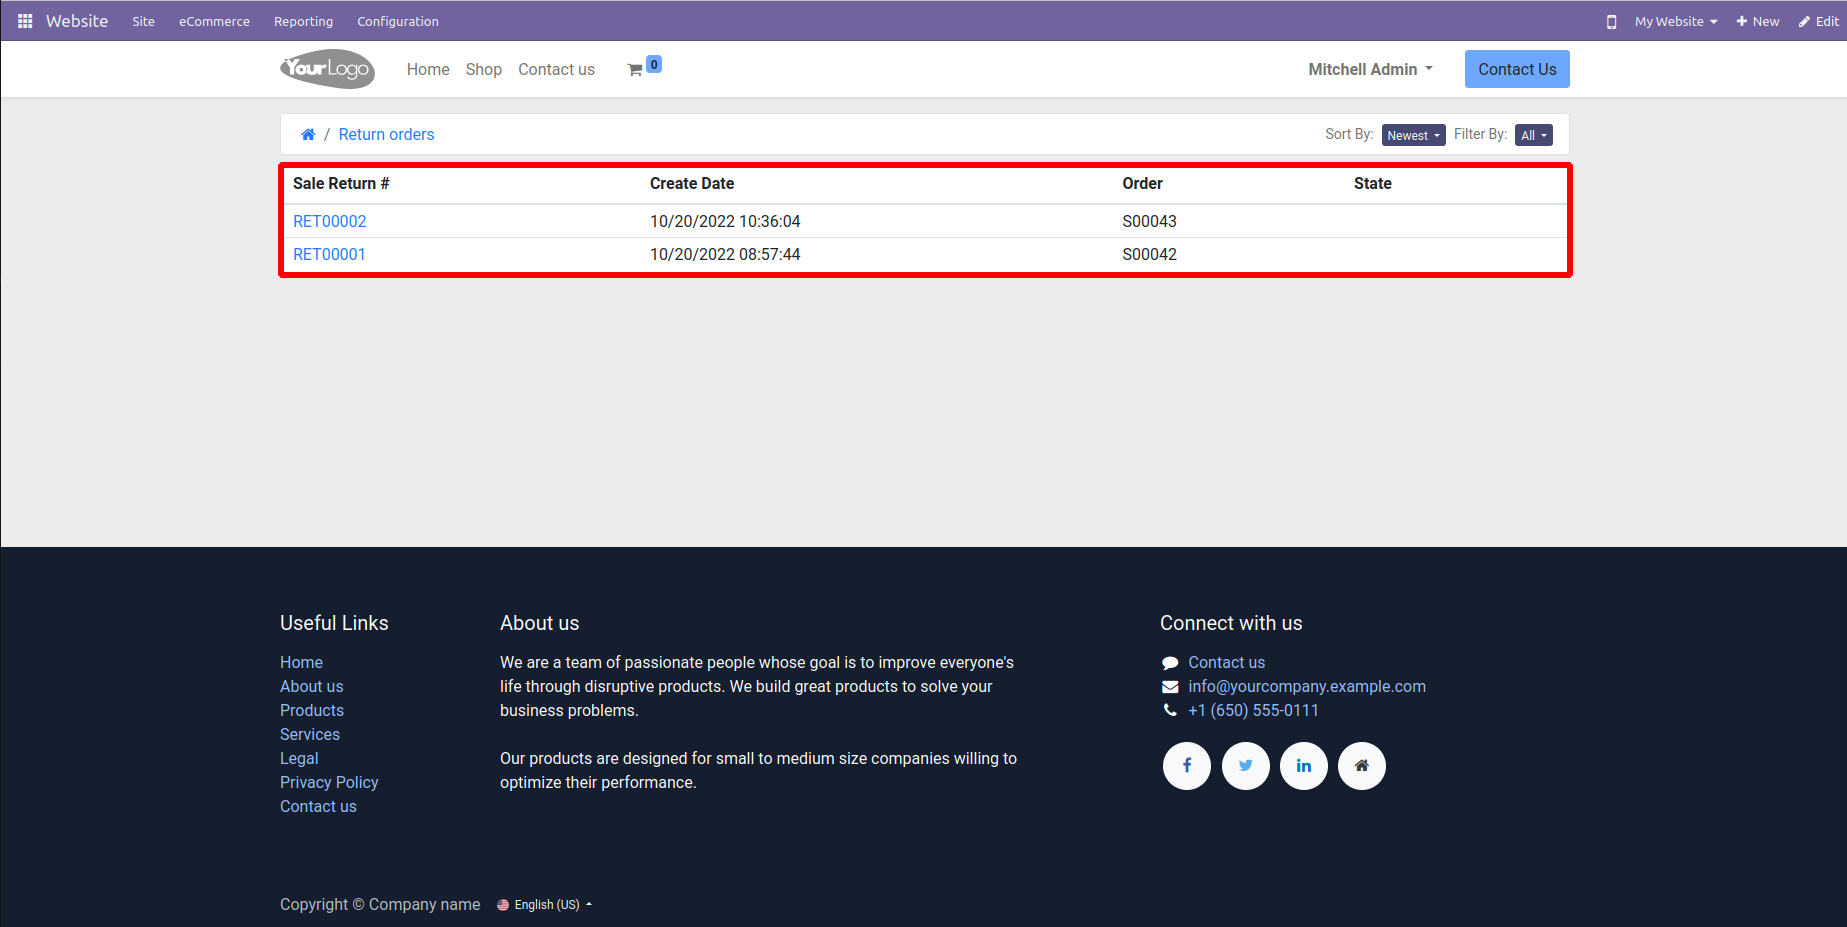The width and height of the screenshot is (1847, 927).
Task: Open the Twitter social icon
Action: click(x=1246, y=766)
